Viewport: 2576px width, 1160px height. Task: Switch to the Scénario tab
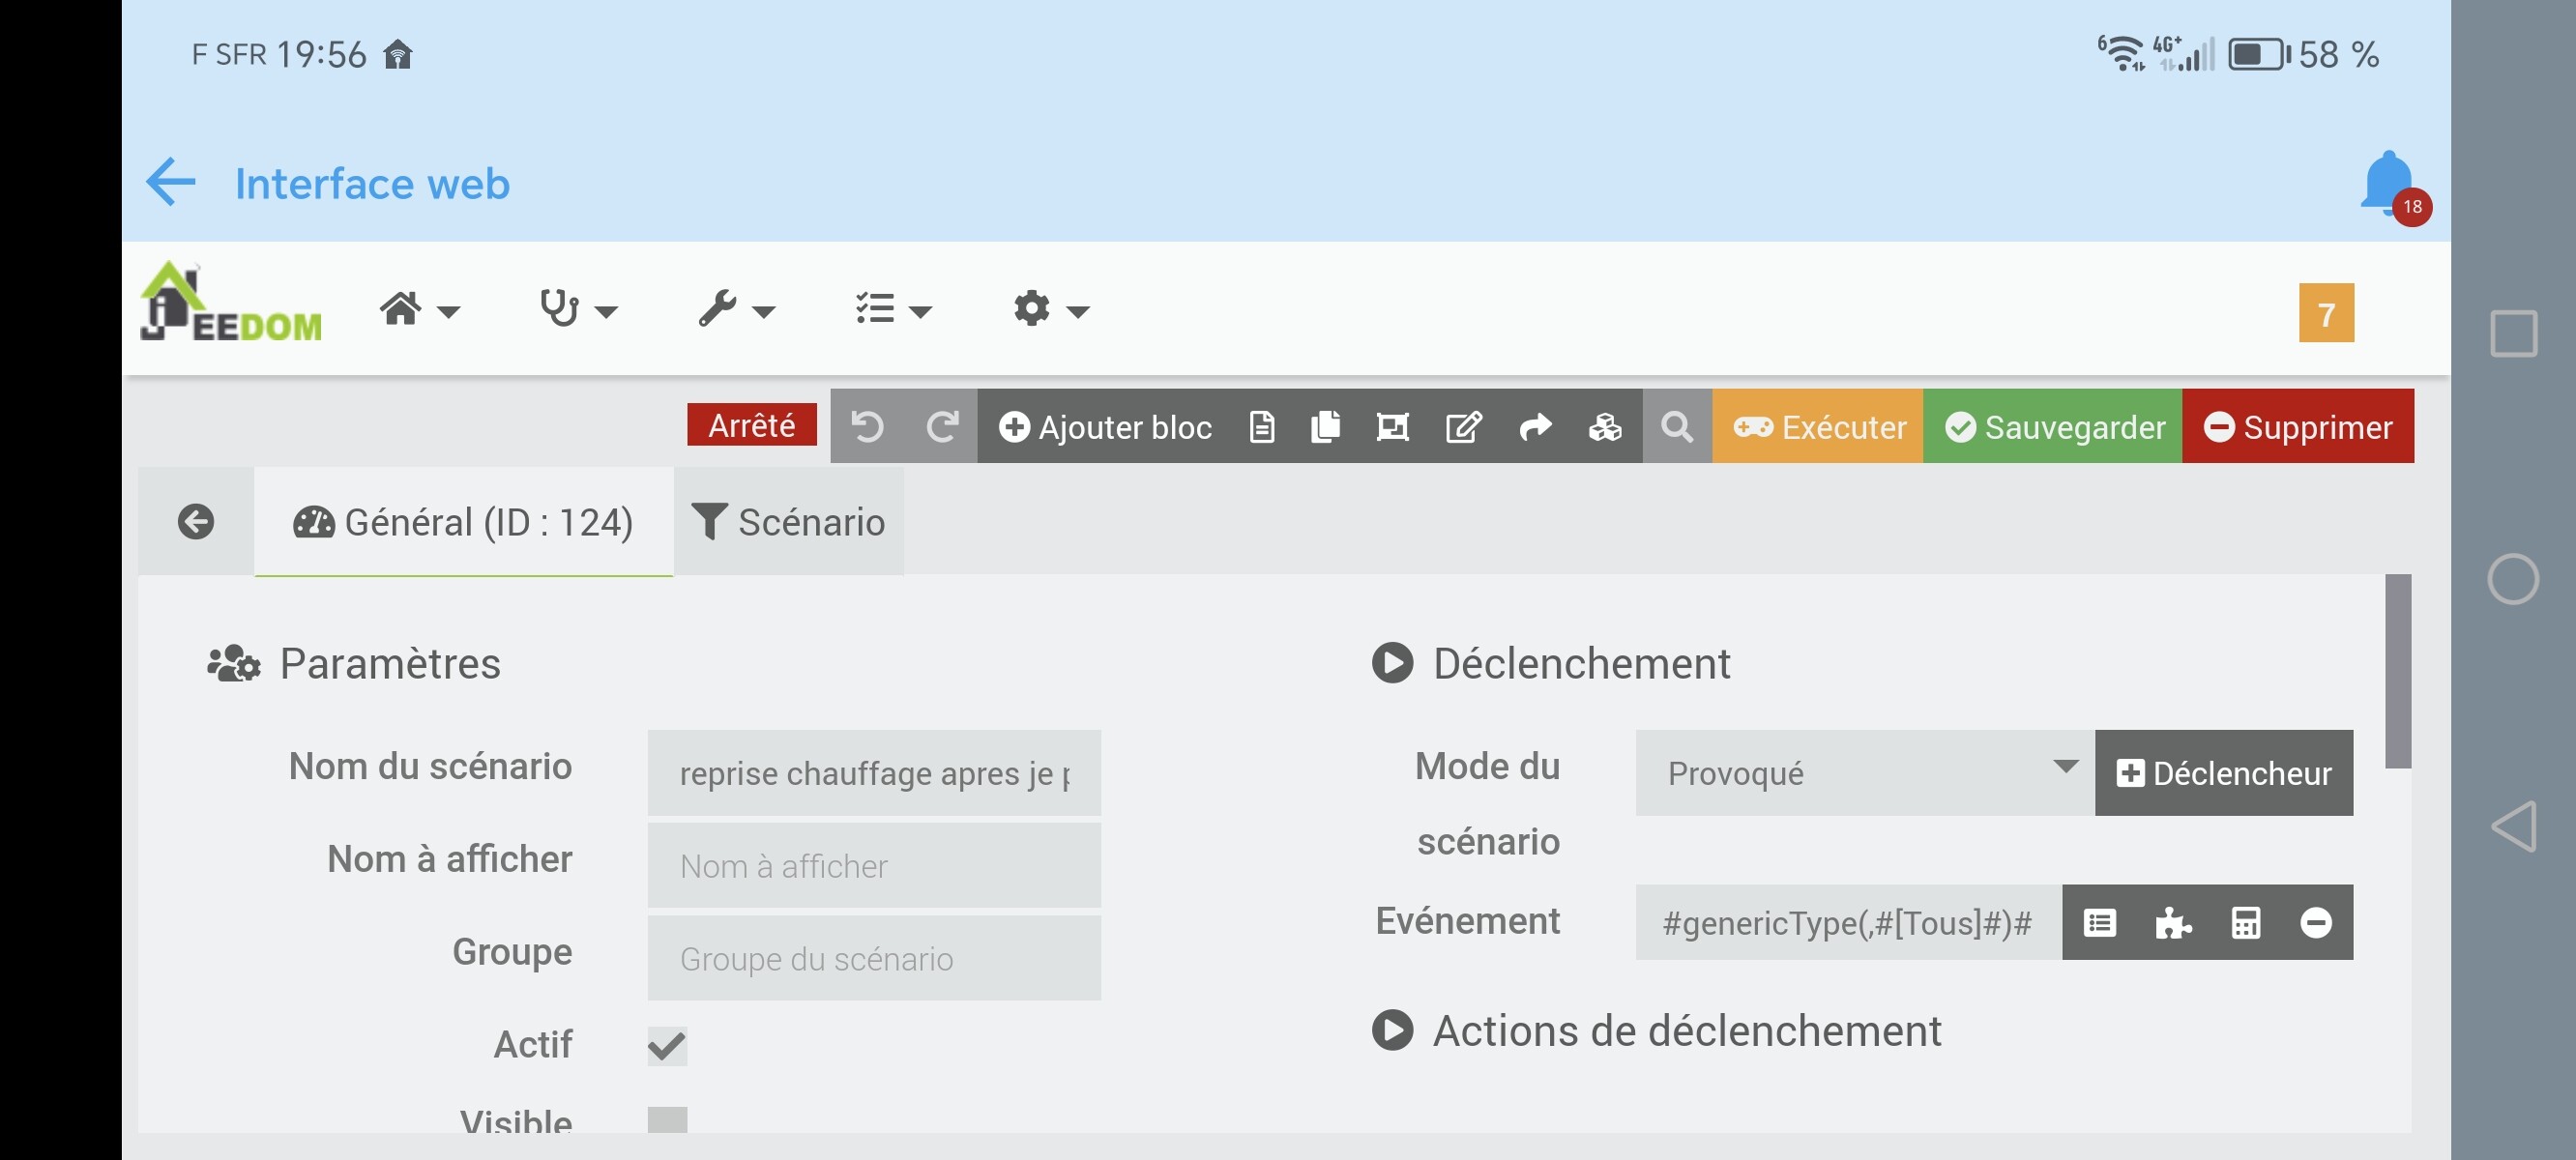788,522
